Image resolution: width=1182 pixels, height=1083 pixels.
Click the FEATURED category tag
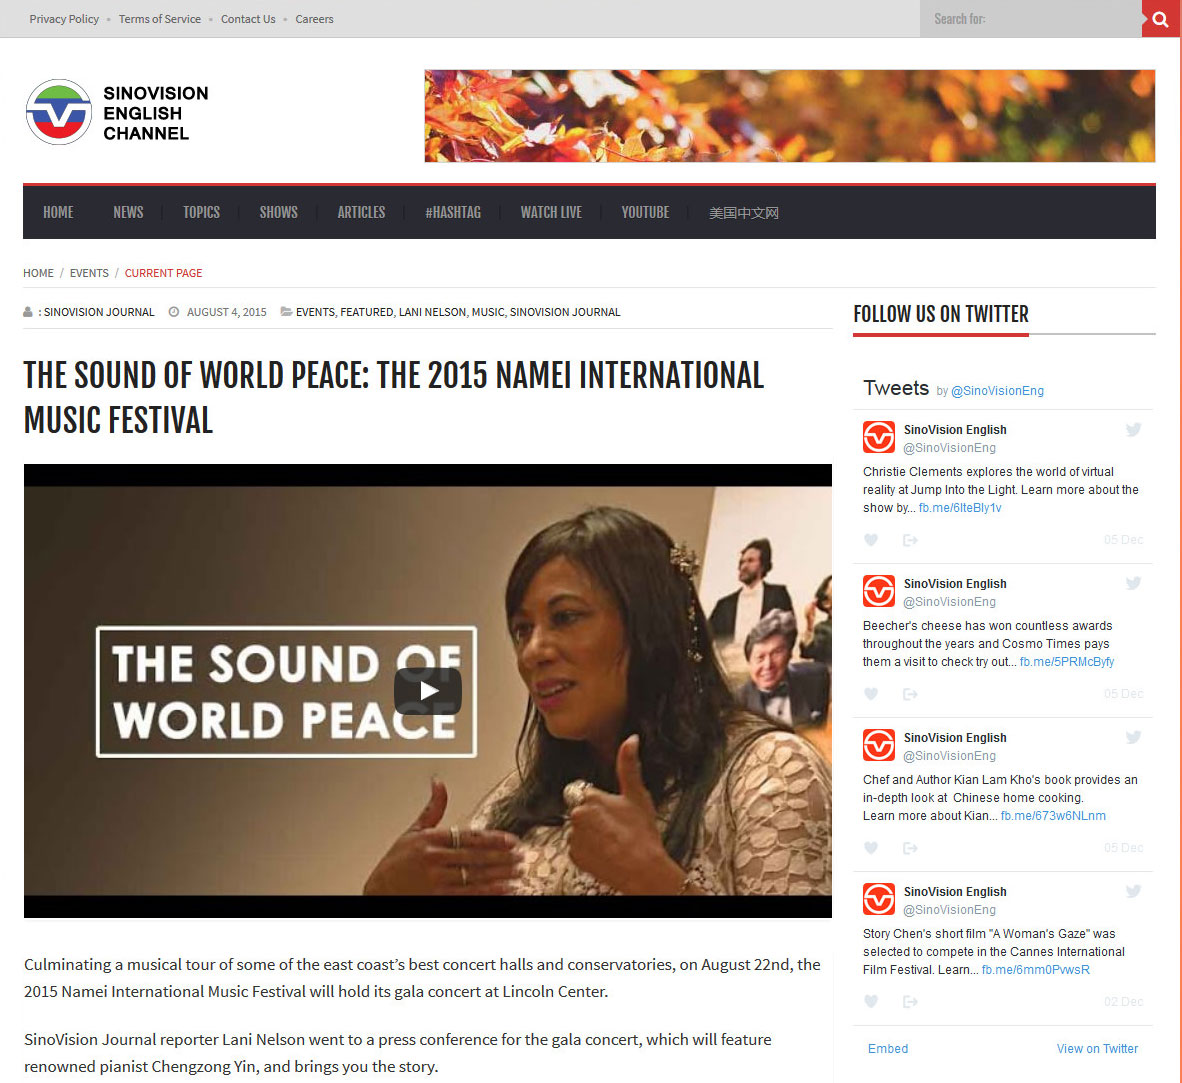[x=366, y=312]
